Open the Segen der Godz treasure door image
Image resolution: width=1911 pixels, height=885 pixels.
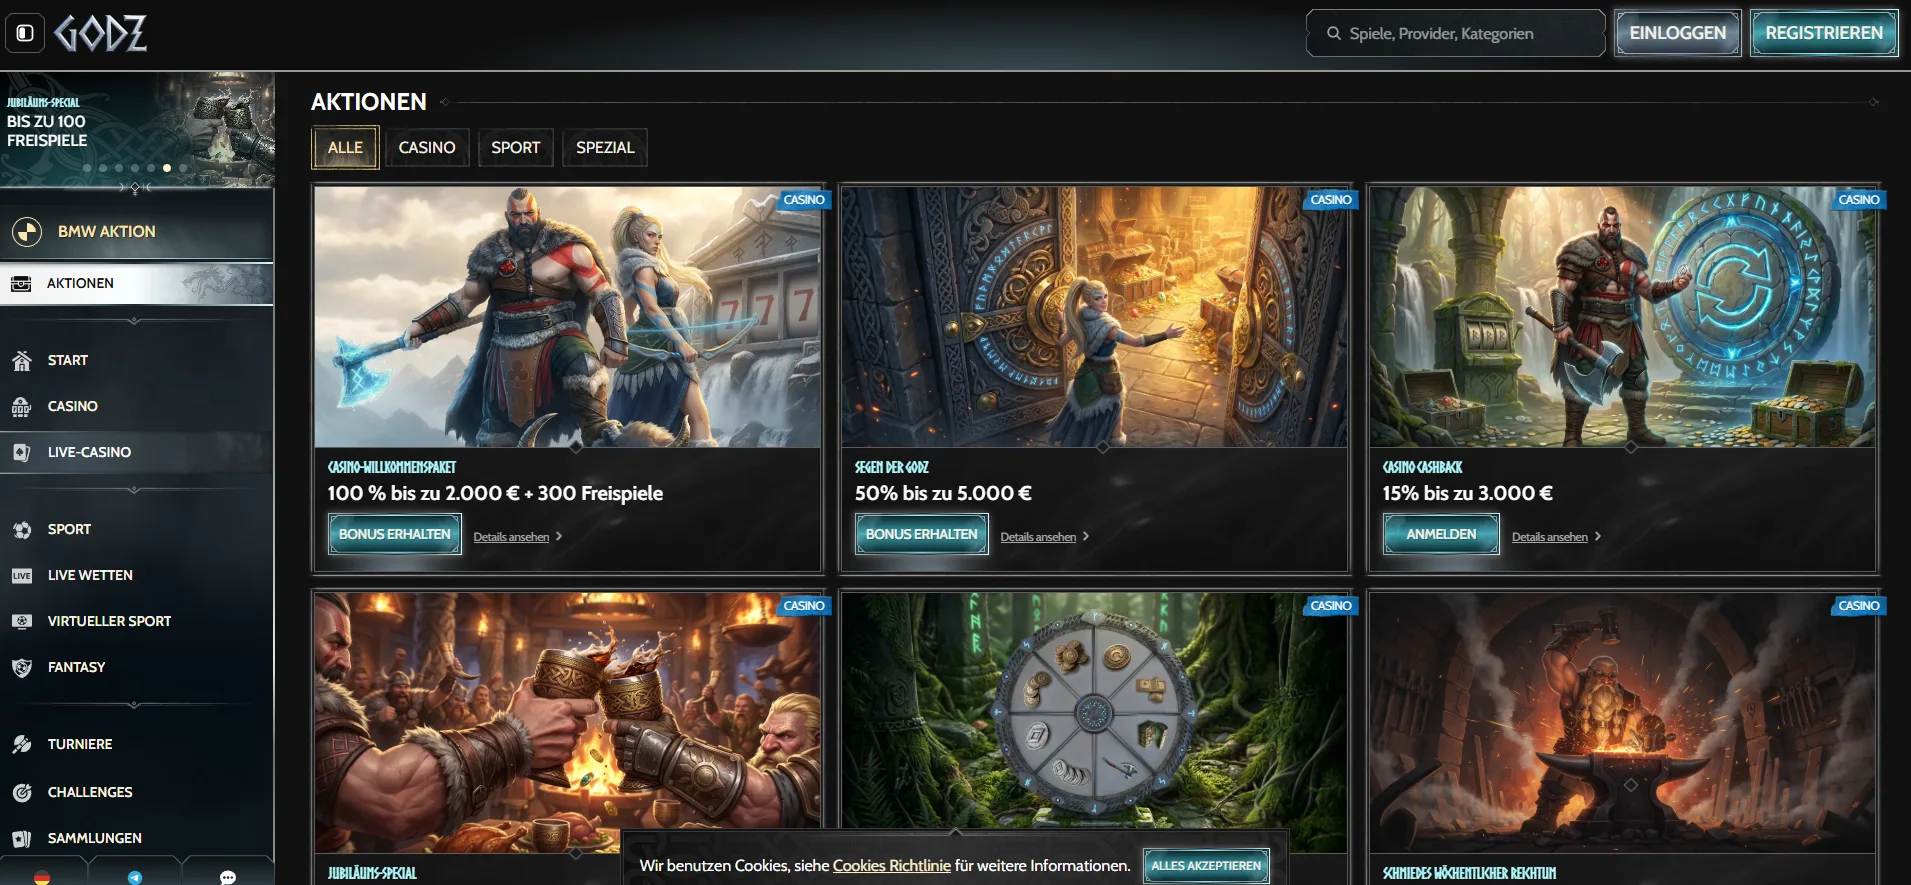[x=1095, y=317]
